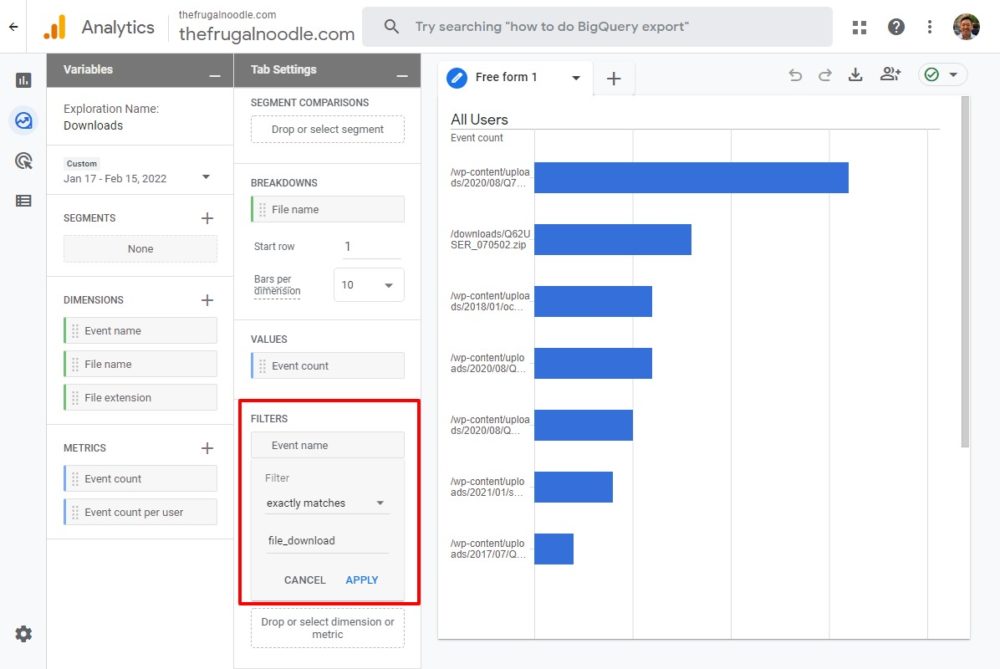Cancel the filter configuration

304,579
